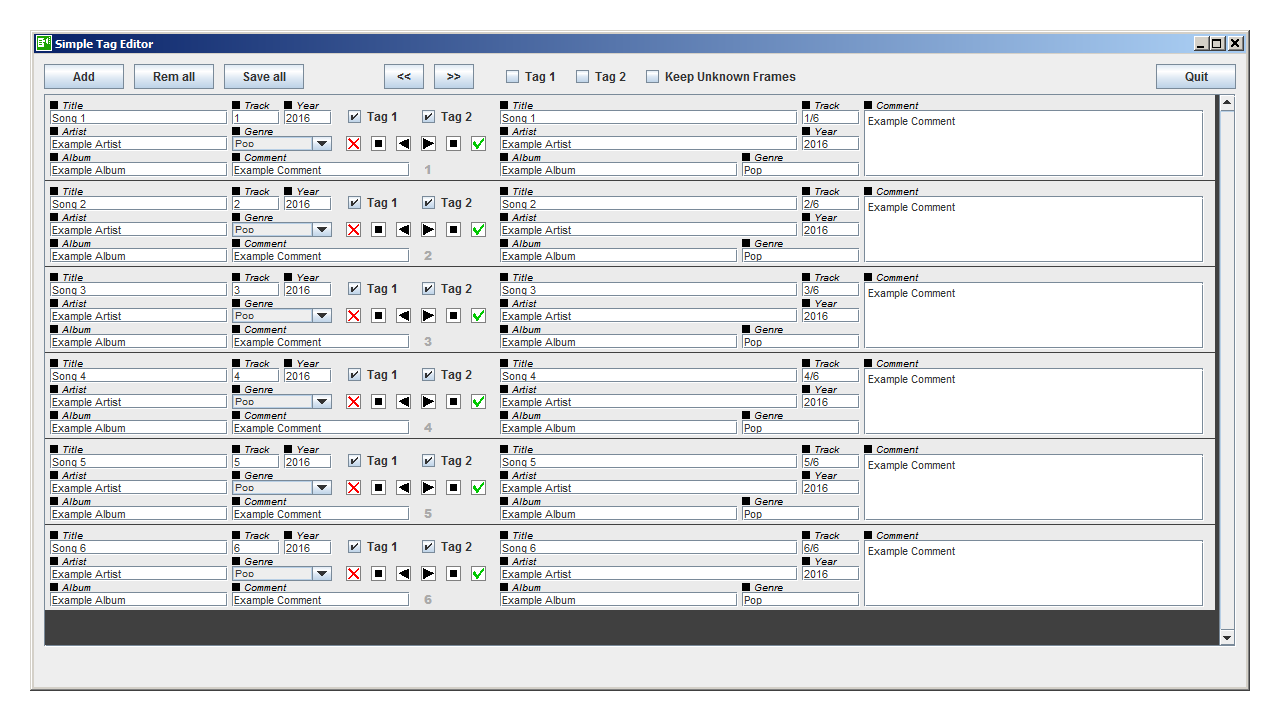The image size is (1280, 720).
Task: Click the red X icon in Song 1 row
Action: coord(353,144)
